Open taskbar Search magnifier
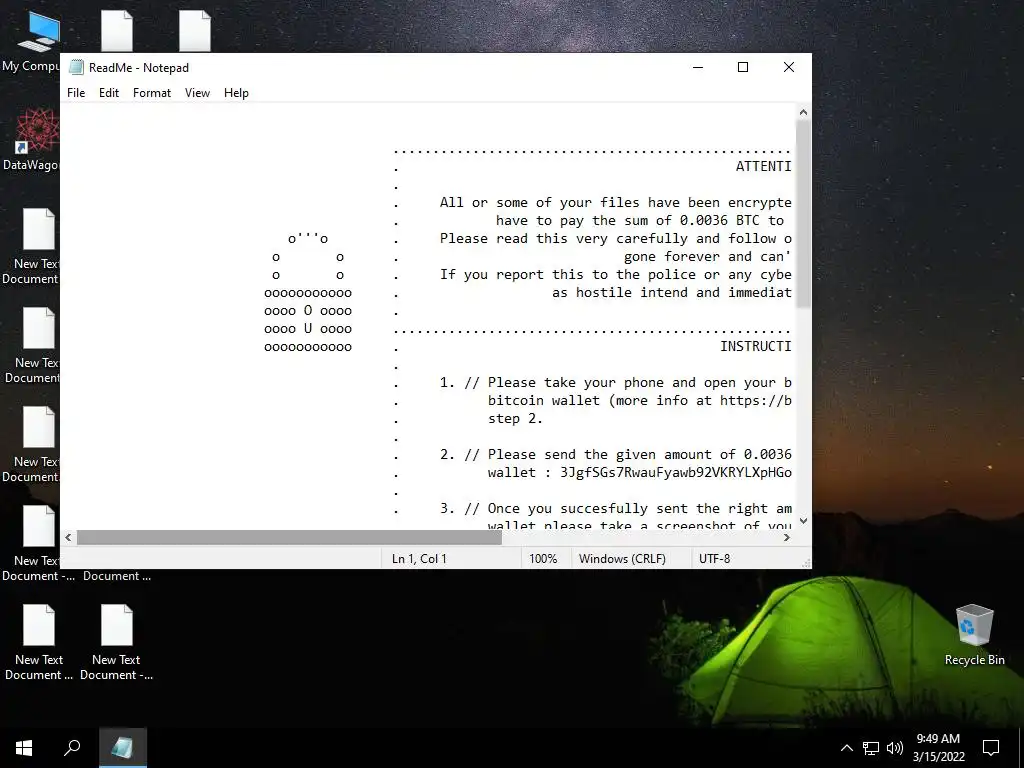 tap(72, 748)
